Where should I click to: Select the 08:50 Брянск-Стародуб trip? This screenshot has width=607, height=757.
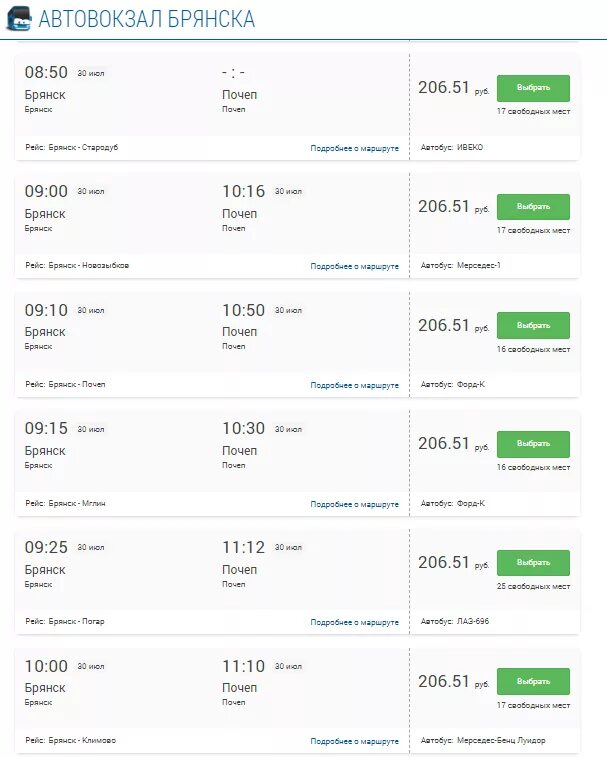(x=533, y=88)
